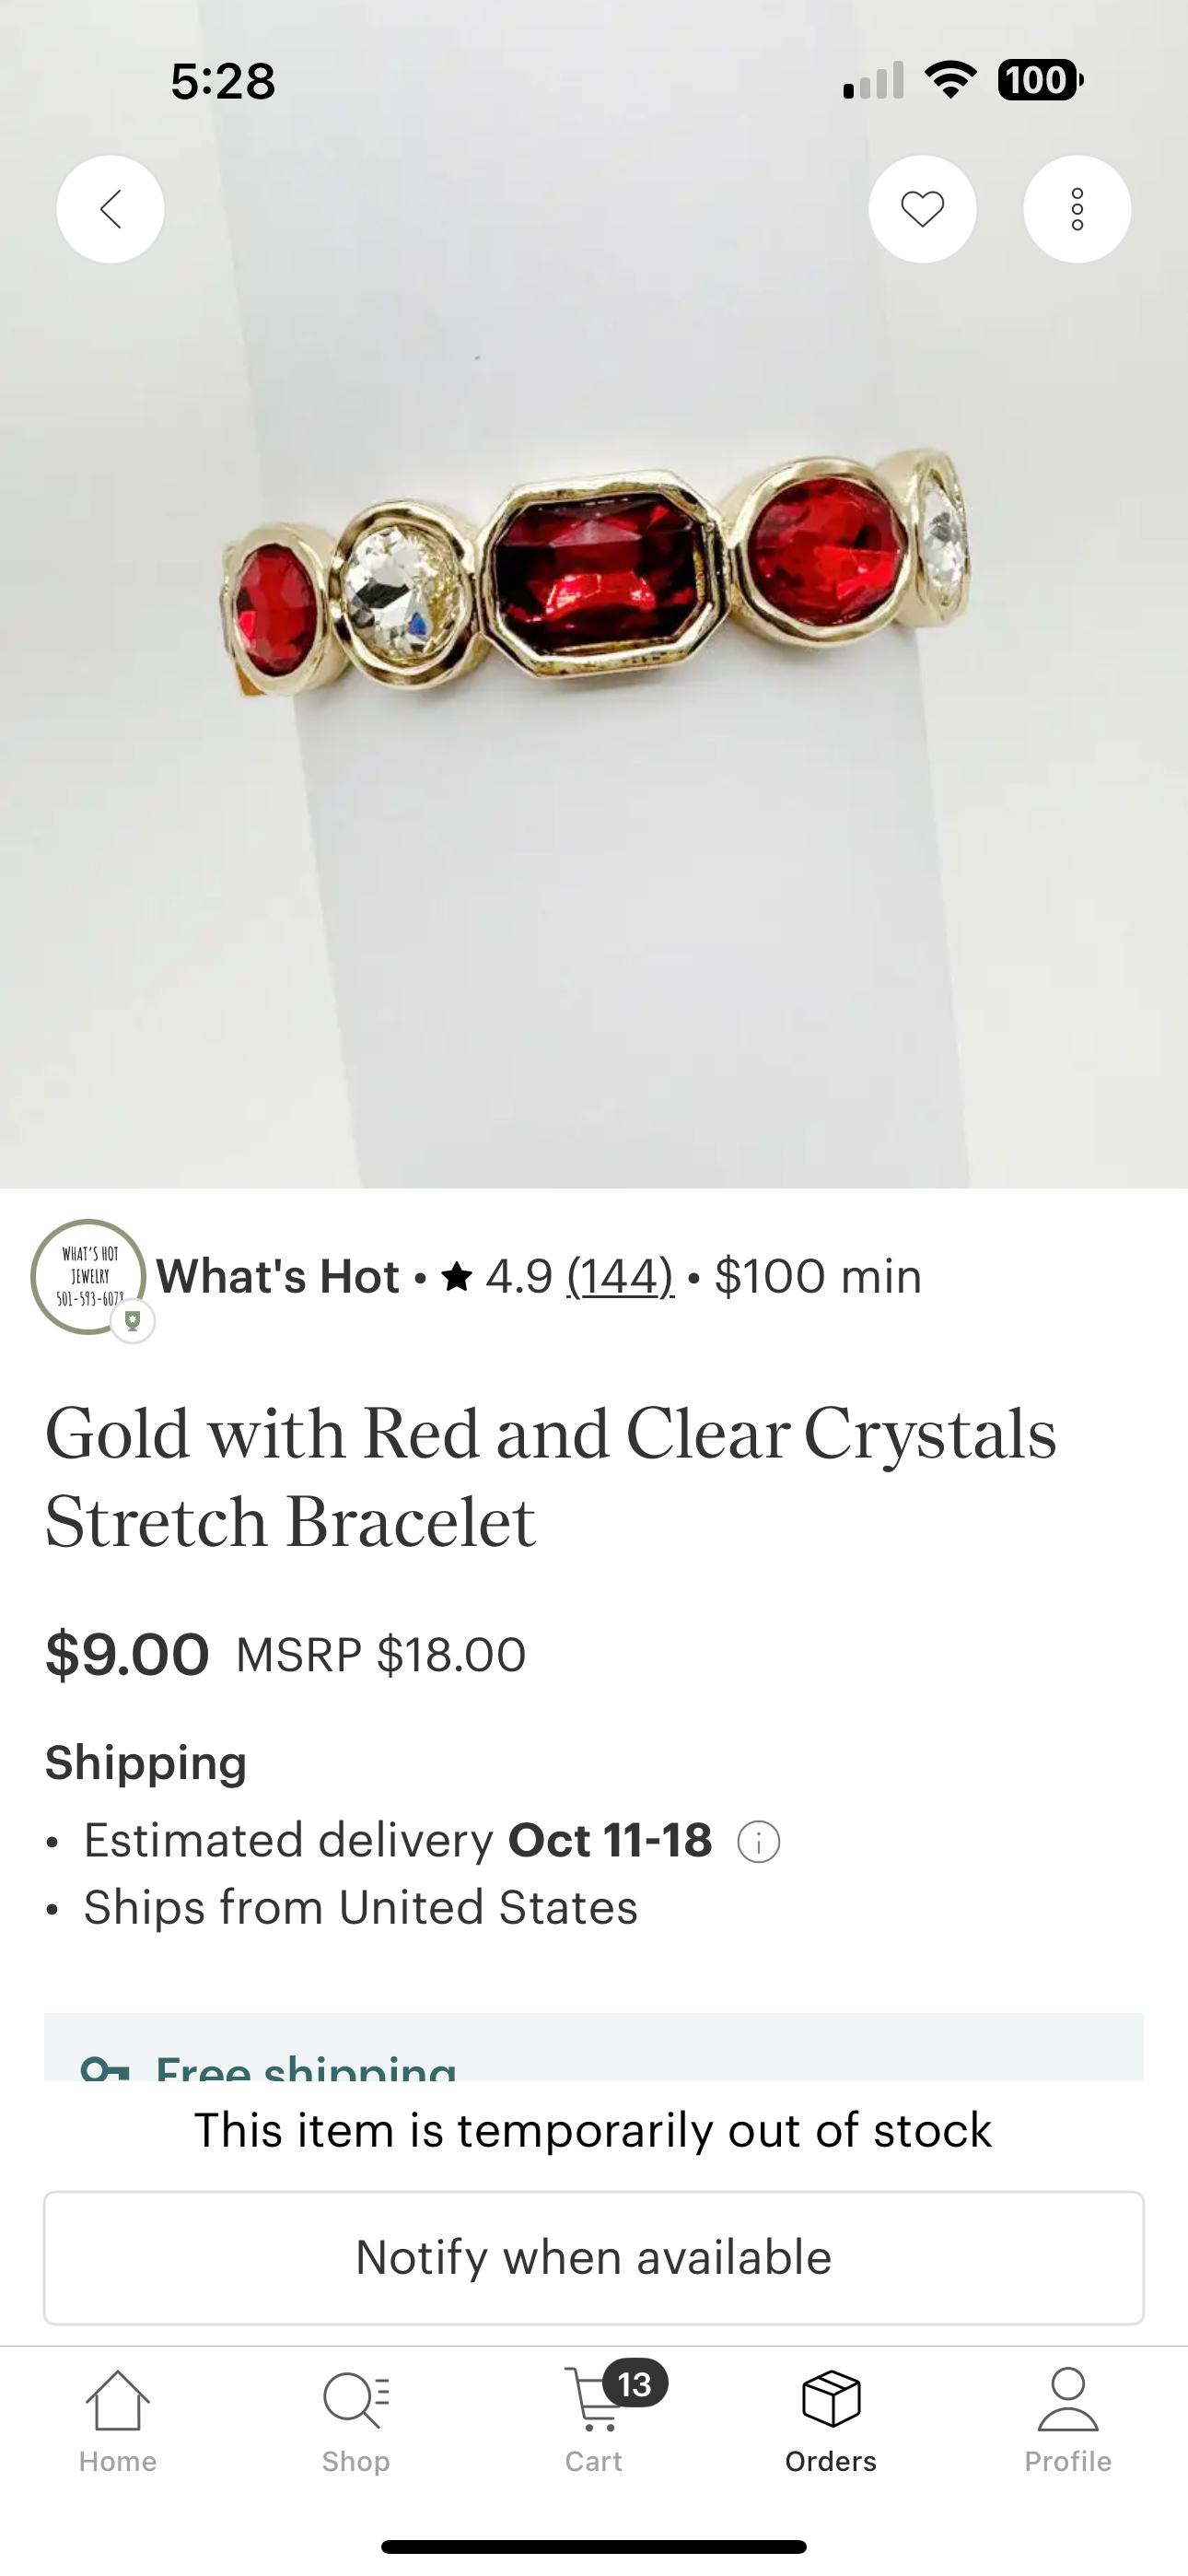Tap the Free shipping banner
Image resolution: width=1188 pixels, height=2576 pixels.
coord(594,2058)
